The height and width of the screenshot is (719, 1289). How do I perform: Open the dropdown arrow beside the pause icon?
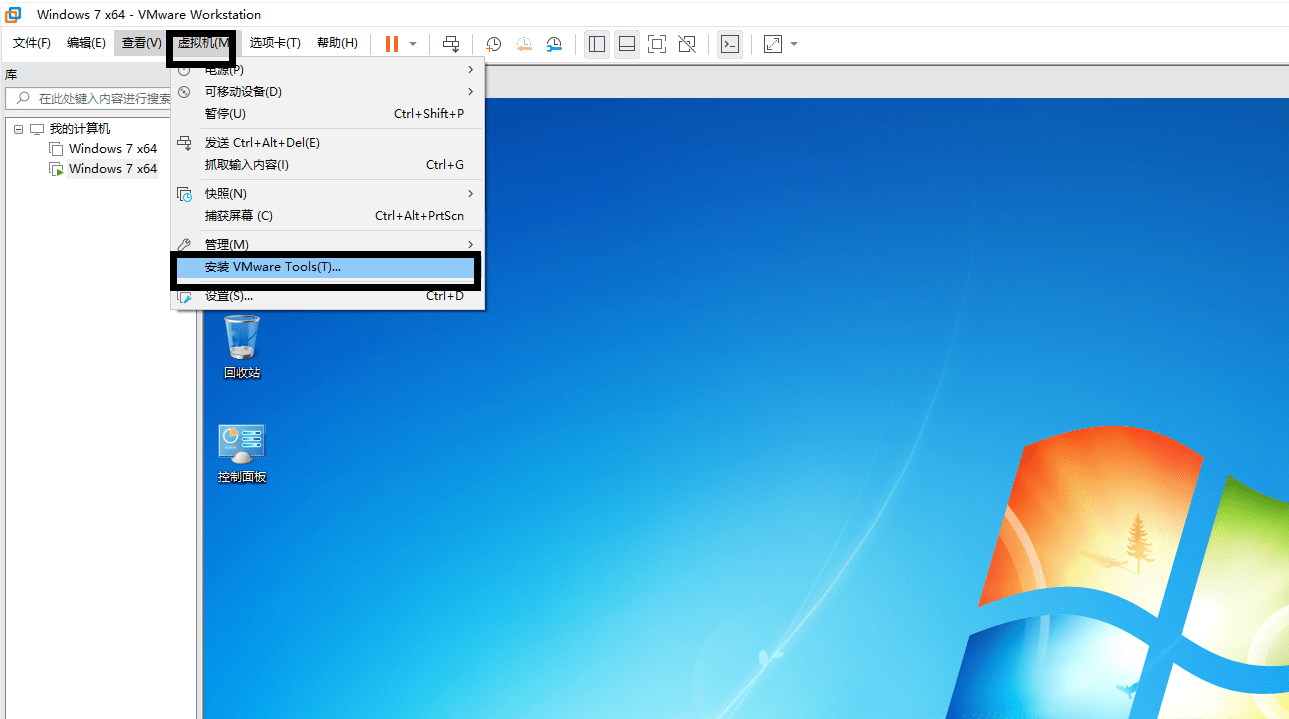click(x=413, y=44)
